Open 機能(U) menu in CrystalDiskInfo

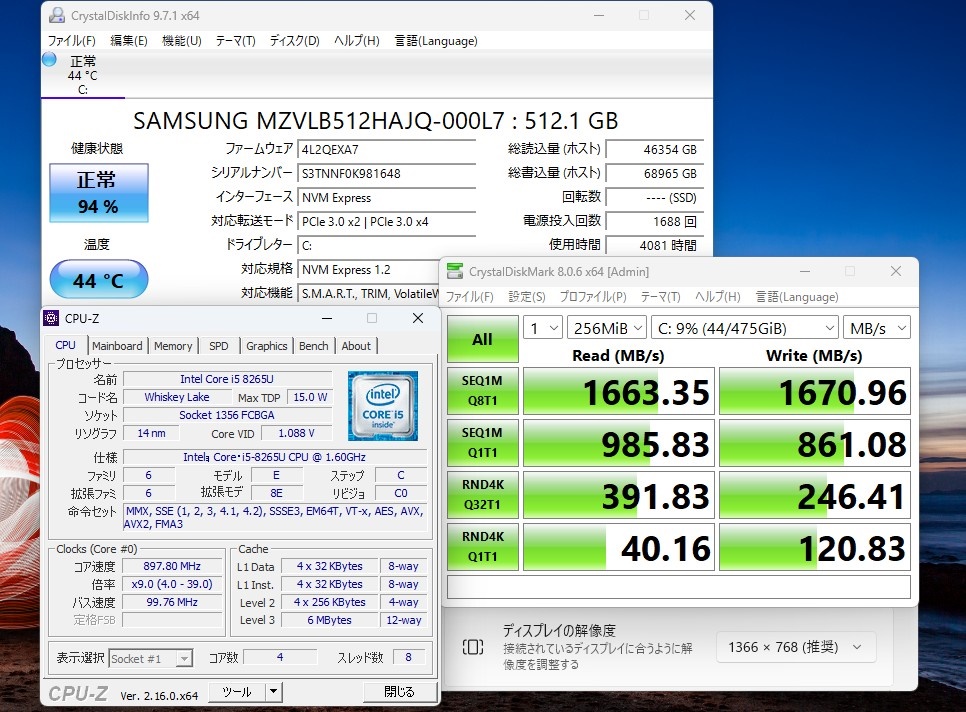click(182, 41)
